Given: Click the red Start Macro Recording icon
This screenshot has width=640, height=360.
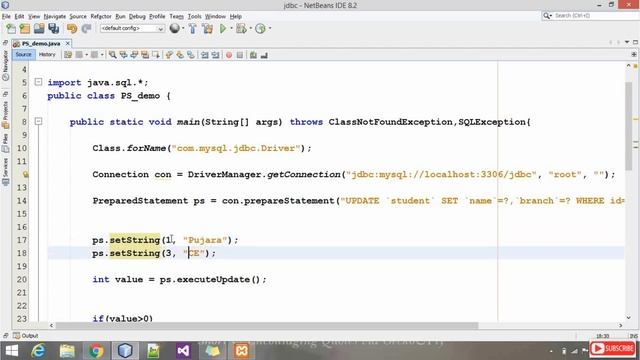Looking at the screenshot, I should (x=229, y=55).
